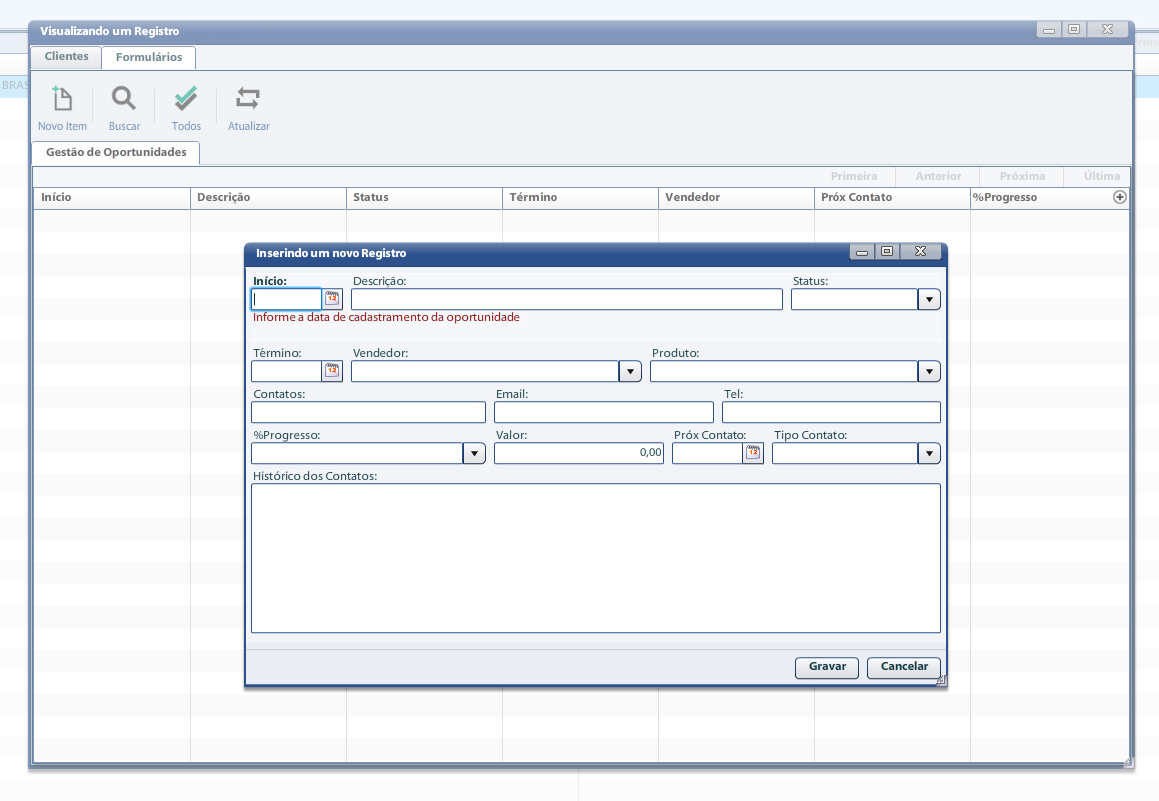Click the Gravar button
This screenshot has width=1159, height=801.
click(827, 667)
